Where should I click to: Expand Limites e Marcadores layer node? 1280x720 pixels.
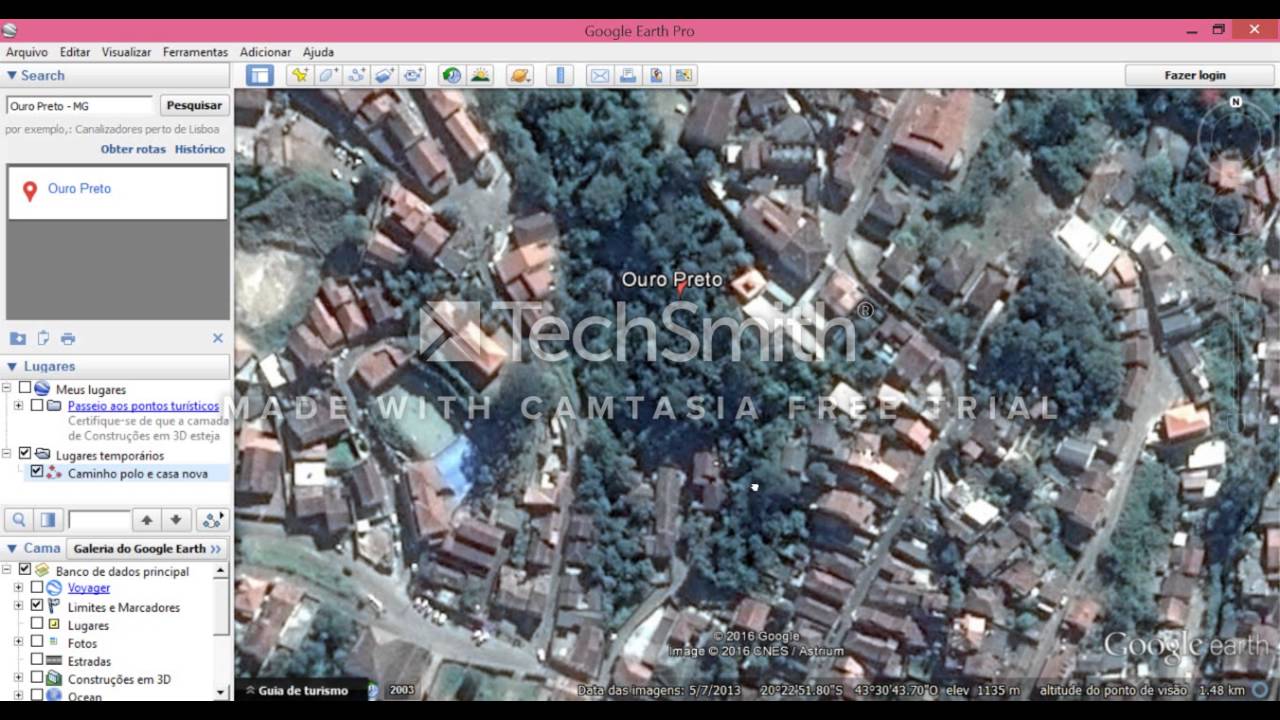[x=18, y=606]
